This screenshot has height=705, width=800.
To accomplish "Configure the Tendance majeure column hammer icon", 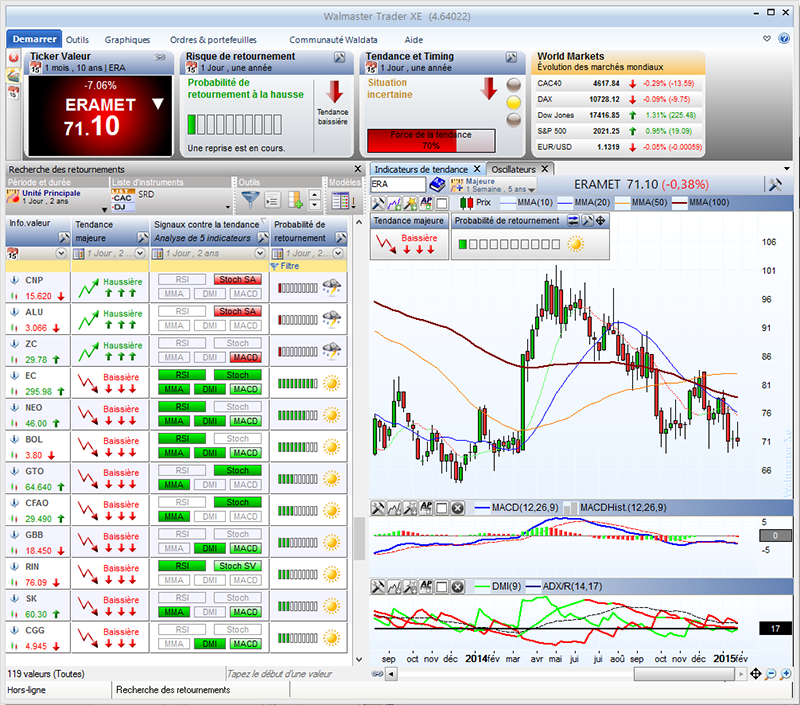I will tap(142, 238).
